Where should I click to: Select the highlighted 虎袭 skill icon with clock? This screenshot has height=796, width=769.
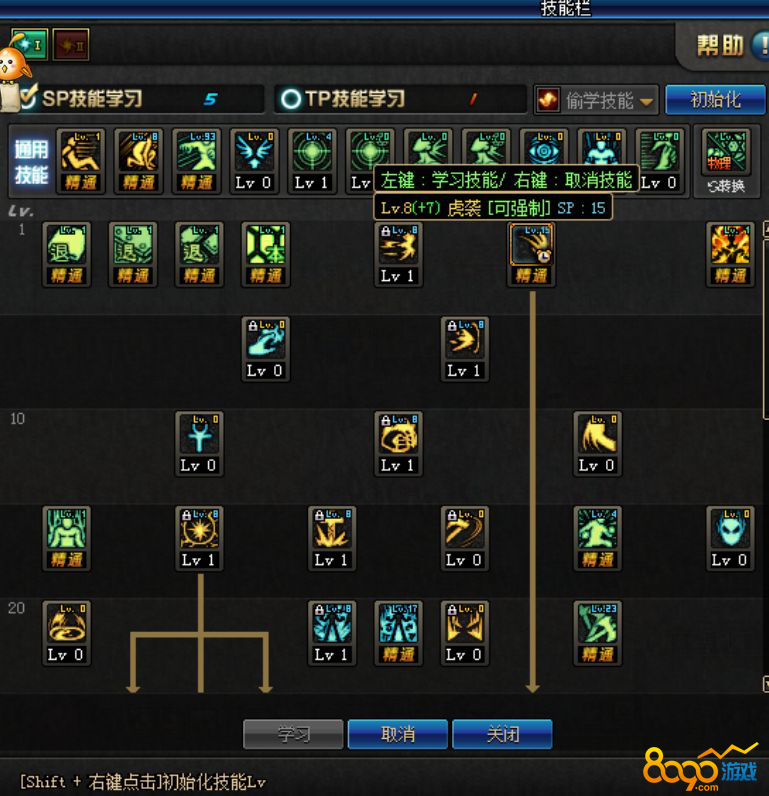point(531,245)
